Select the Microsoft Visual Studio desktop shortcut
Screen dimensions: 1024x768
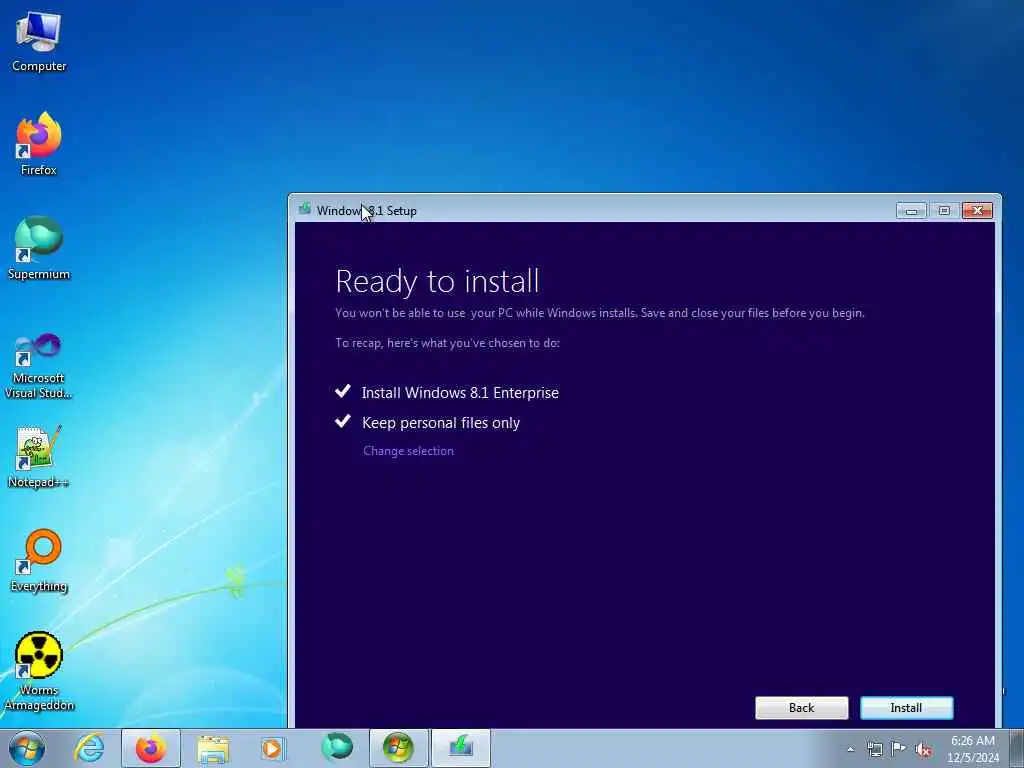39,366
